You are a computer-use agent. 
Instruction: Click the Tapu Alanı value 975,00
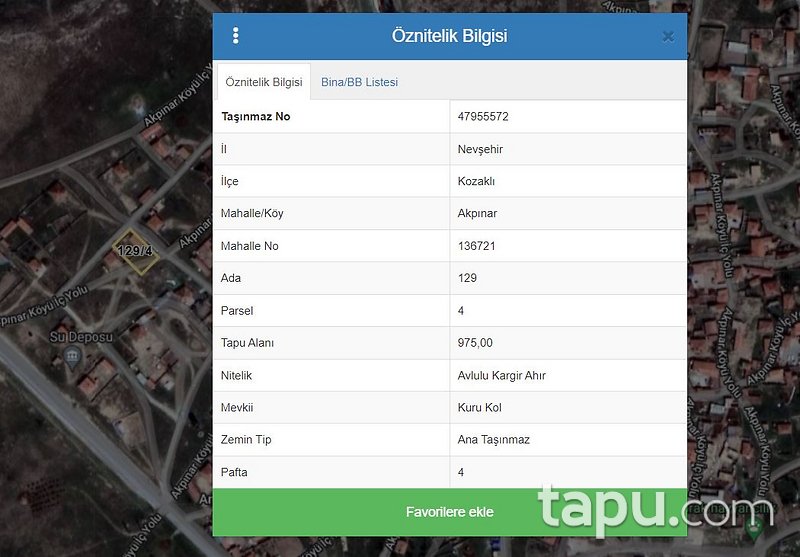(x=475, y=343)
